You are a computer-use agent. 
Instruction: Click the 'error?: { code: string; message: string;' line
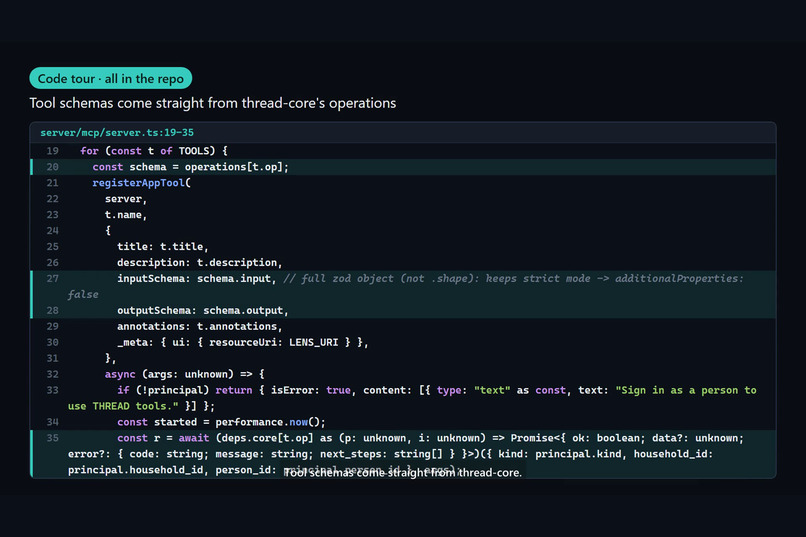[x=189, y=454]
